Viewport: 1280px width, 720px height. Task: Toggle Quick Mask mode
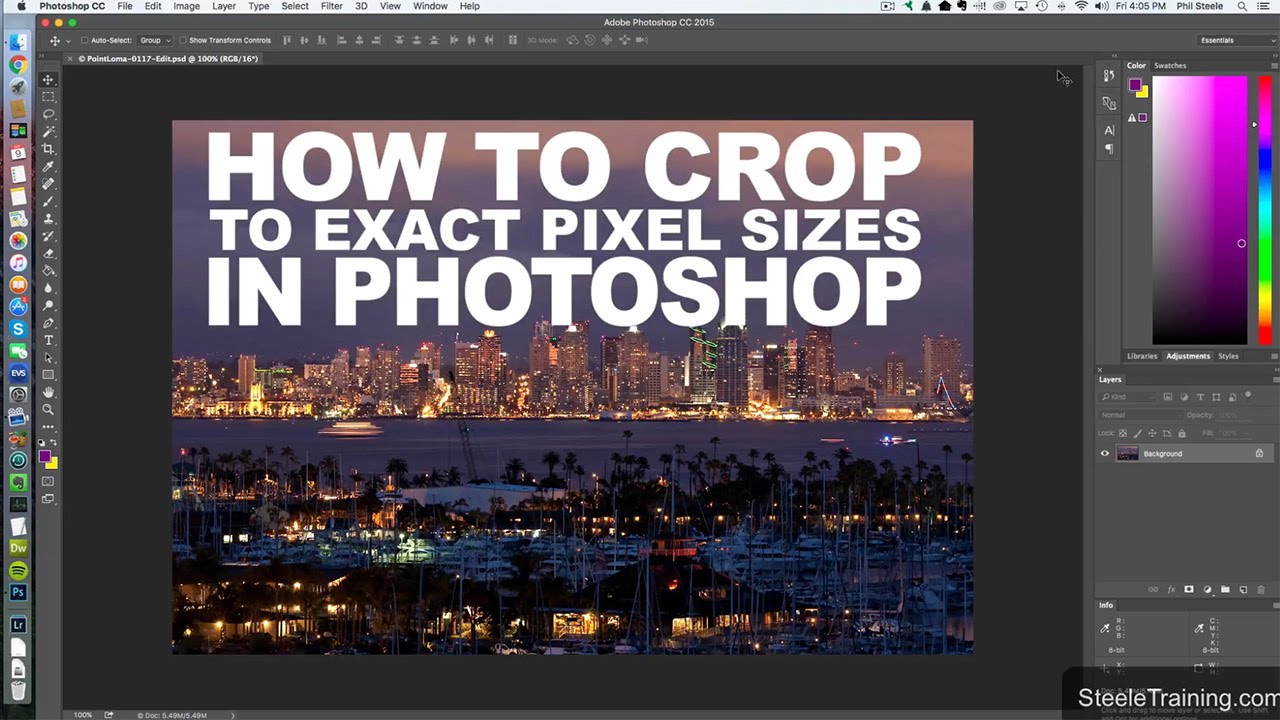48,481
